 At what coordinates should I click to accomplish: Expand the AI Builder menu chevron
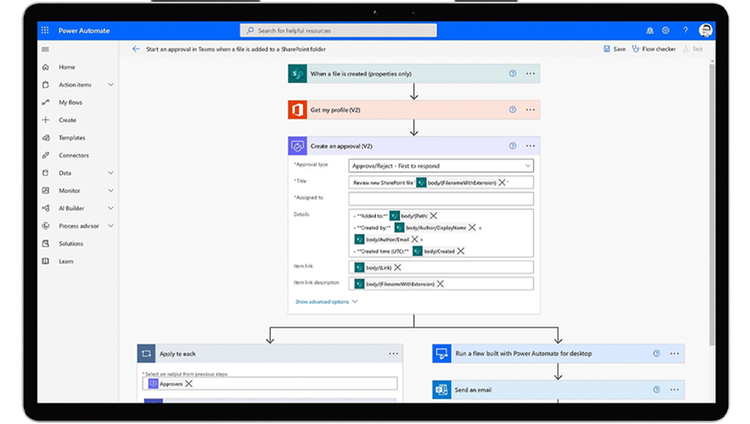coord(110,208)
